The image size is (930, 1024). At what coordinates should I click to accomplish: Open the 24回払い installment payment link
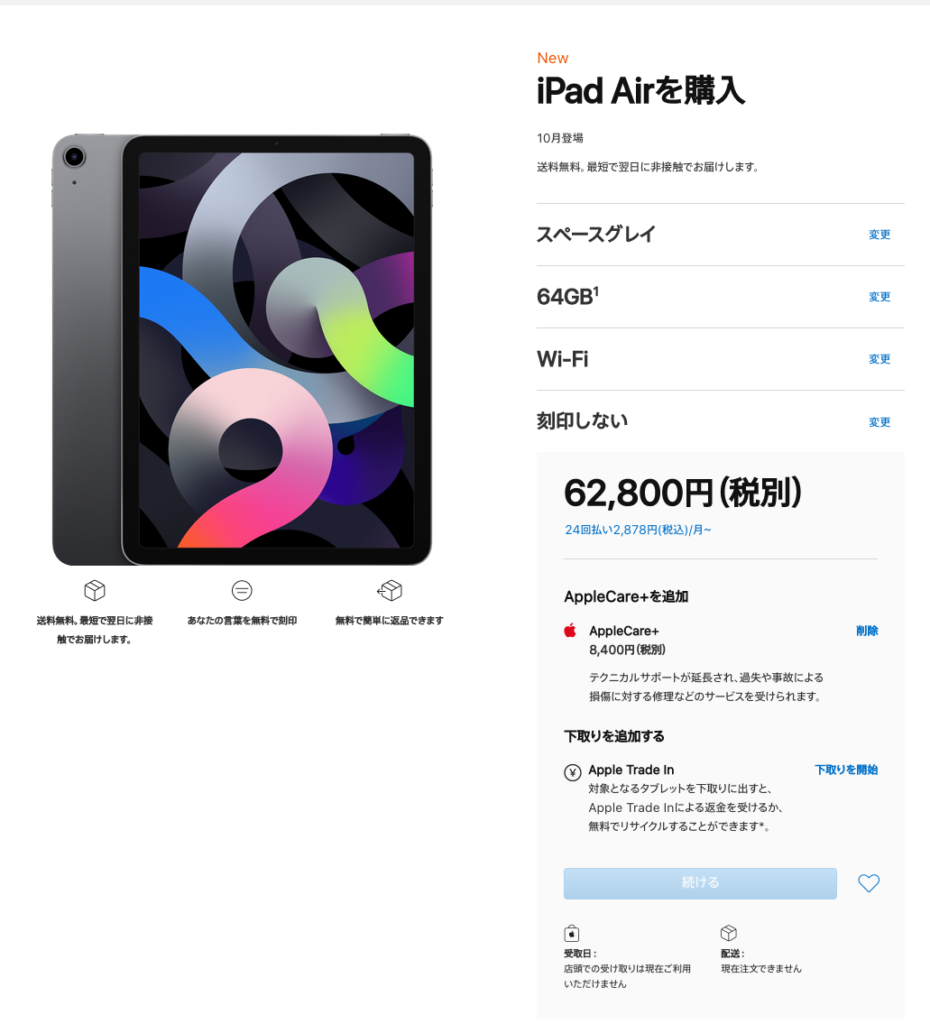pos(637,530)
